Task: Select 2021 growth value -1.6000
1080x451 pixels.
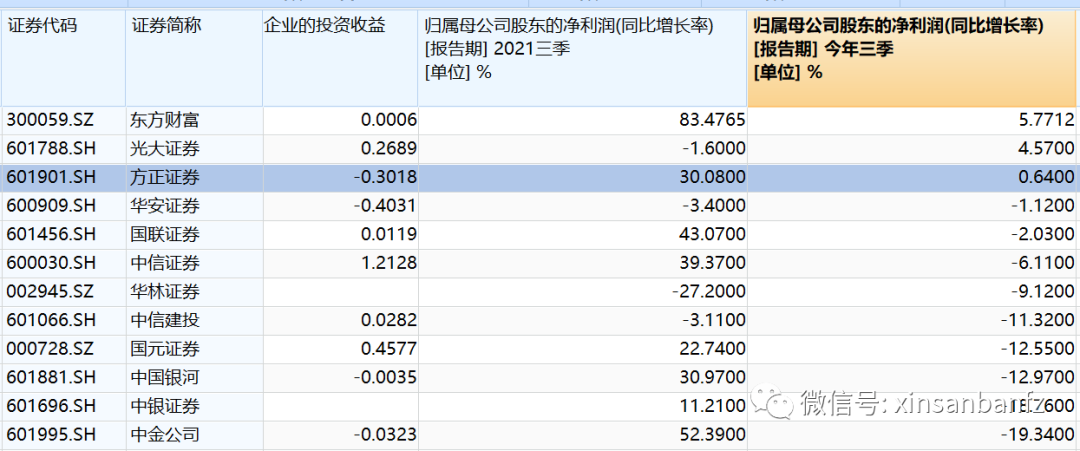Action: pos(713,149)
